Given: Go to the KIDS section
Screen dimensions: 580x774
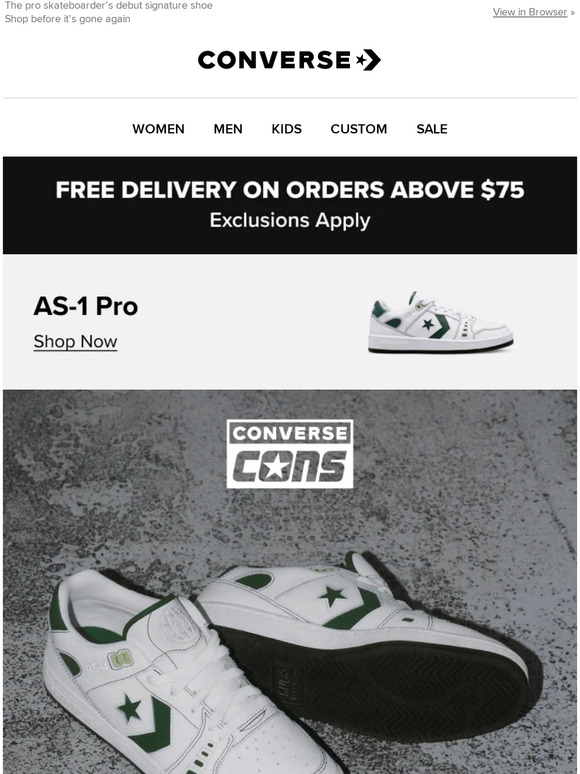Looking at the screenshot, I should [x=286, y=129].
